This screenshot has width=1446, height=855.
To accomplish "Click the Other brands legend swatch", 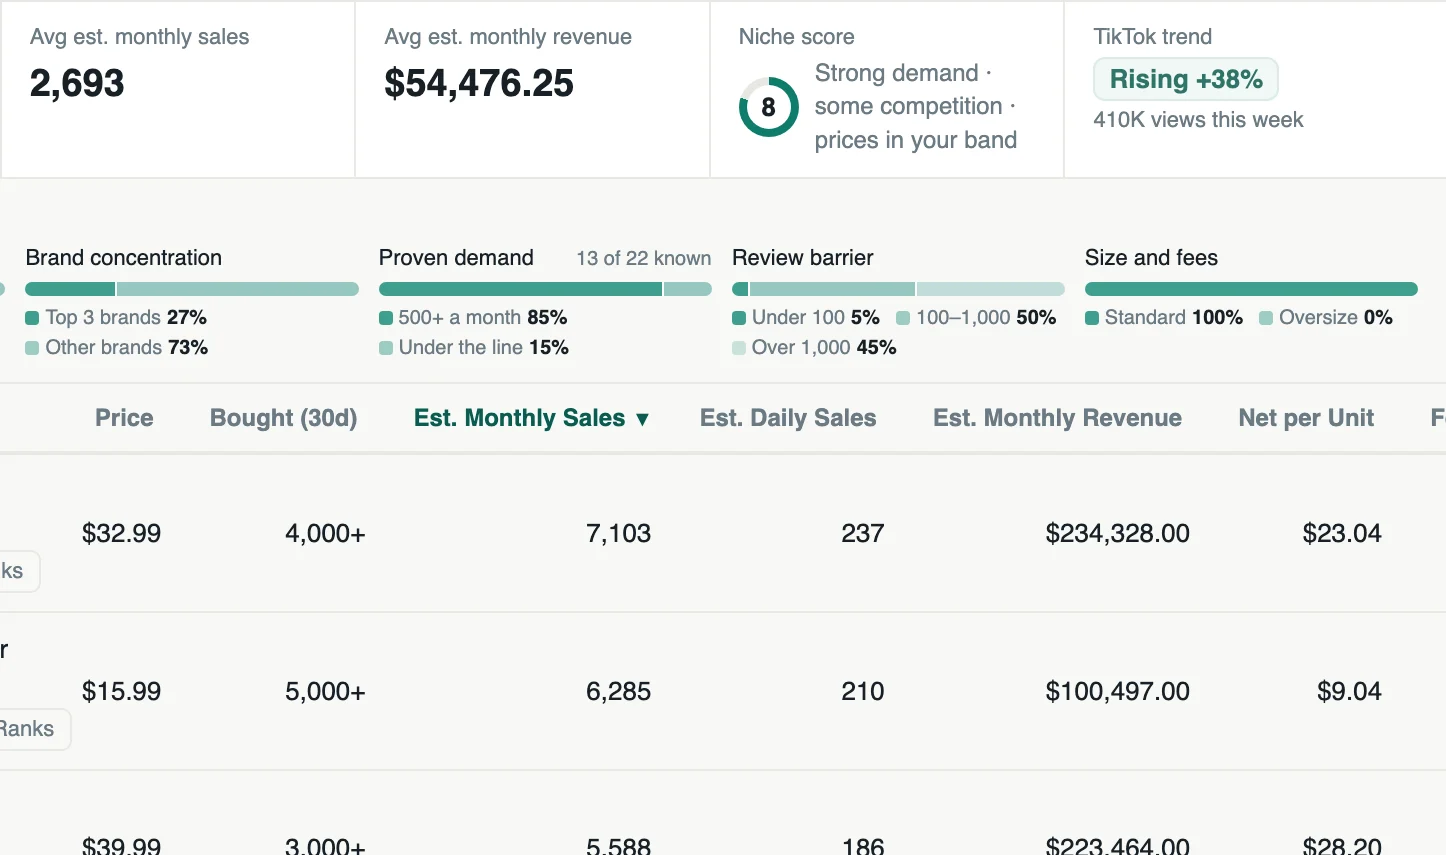I will point(32,348).
